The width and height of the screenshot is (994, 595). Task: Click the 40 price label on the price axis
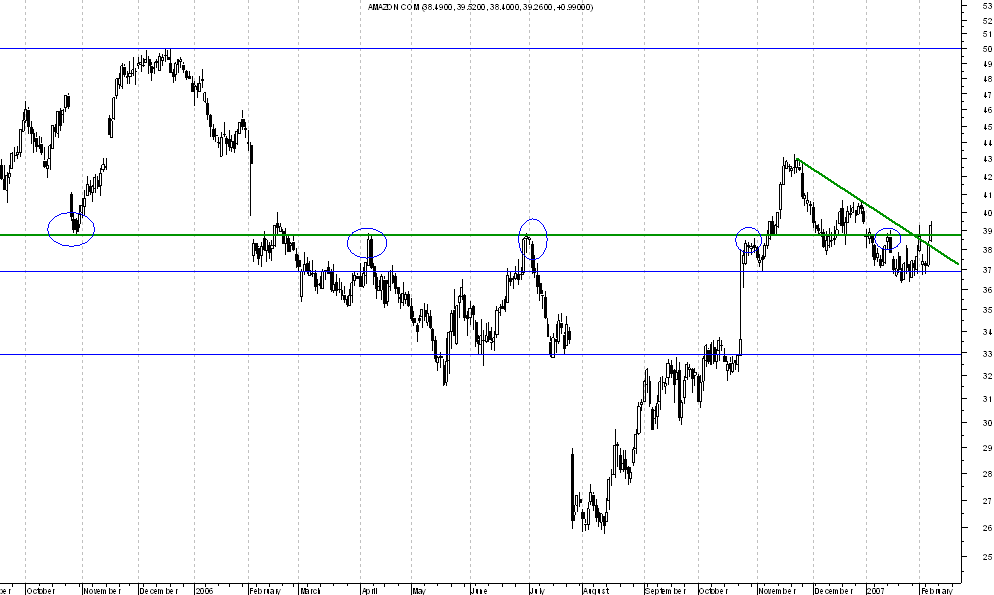point(987,213)
